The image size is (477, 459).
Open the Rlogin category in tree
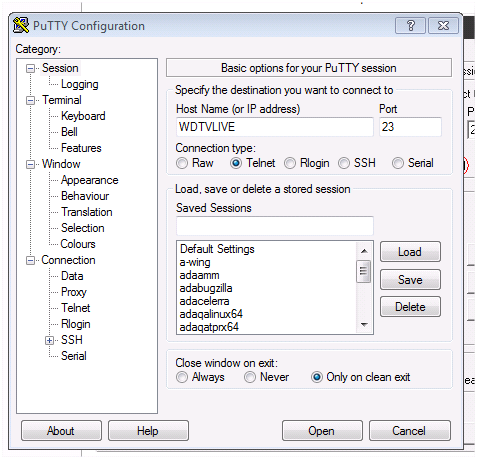(x=76, y=324)
